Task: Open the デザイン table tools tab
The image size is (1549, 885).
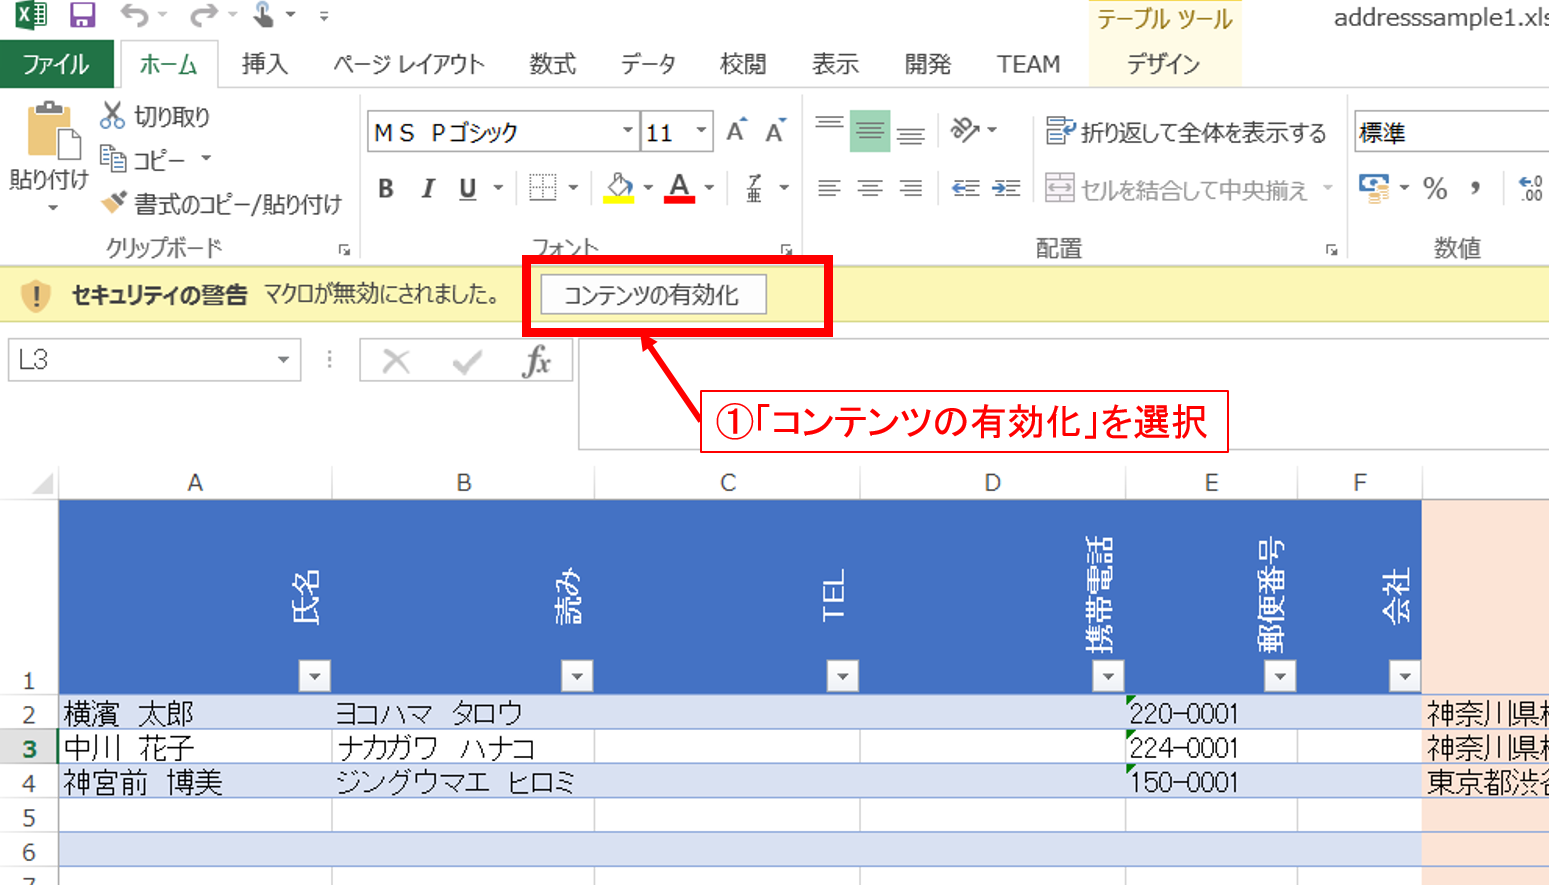Action: [1163, 64]
